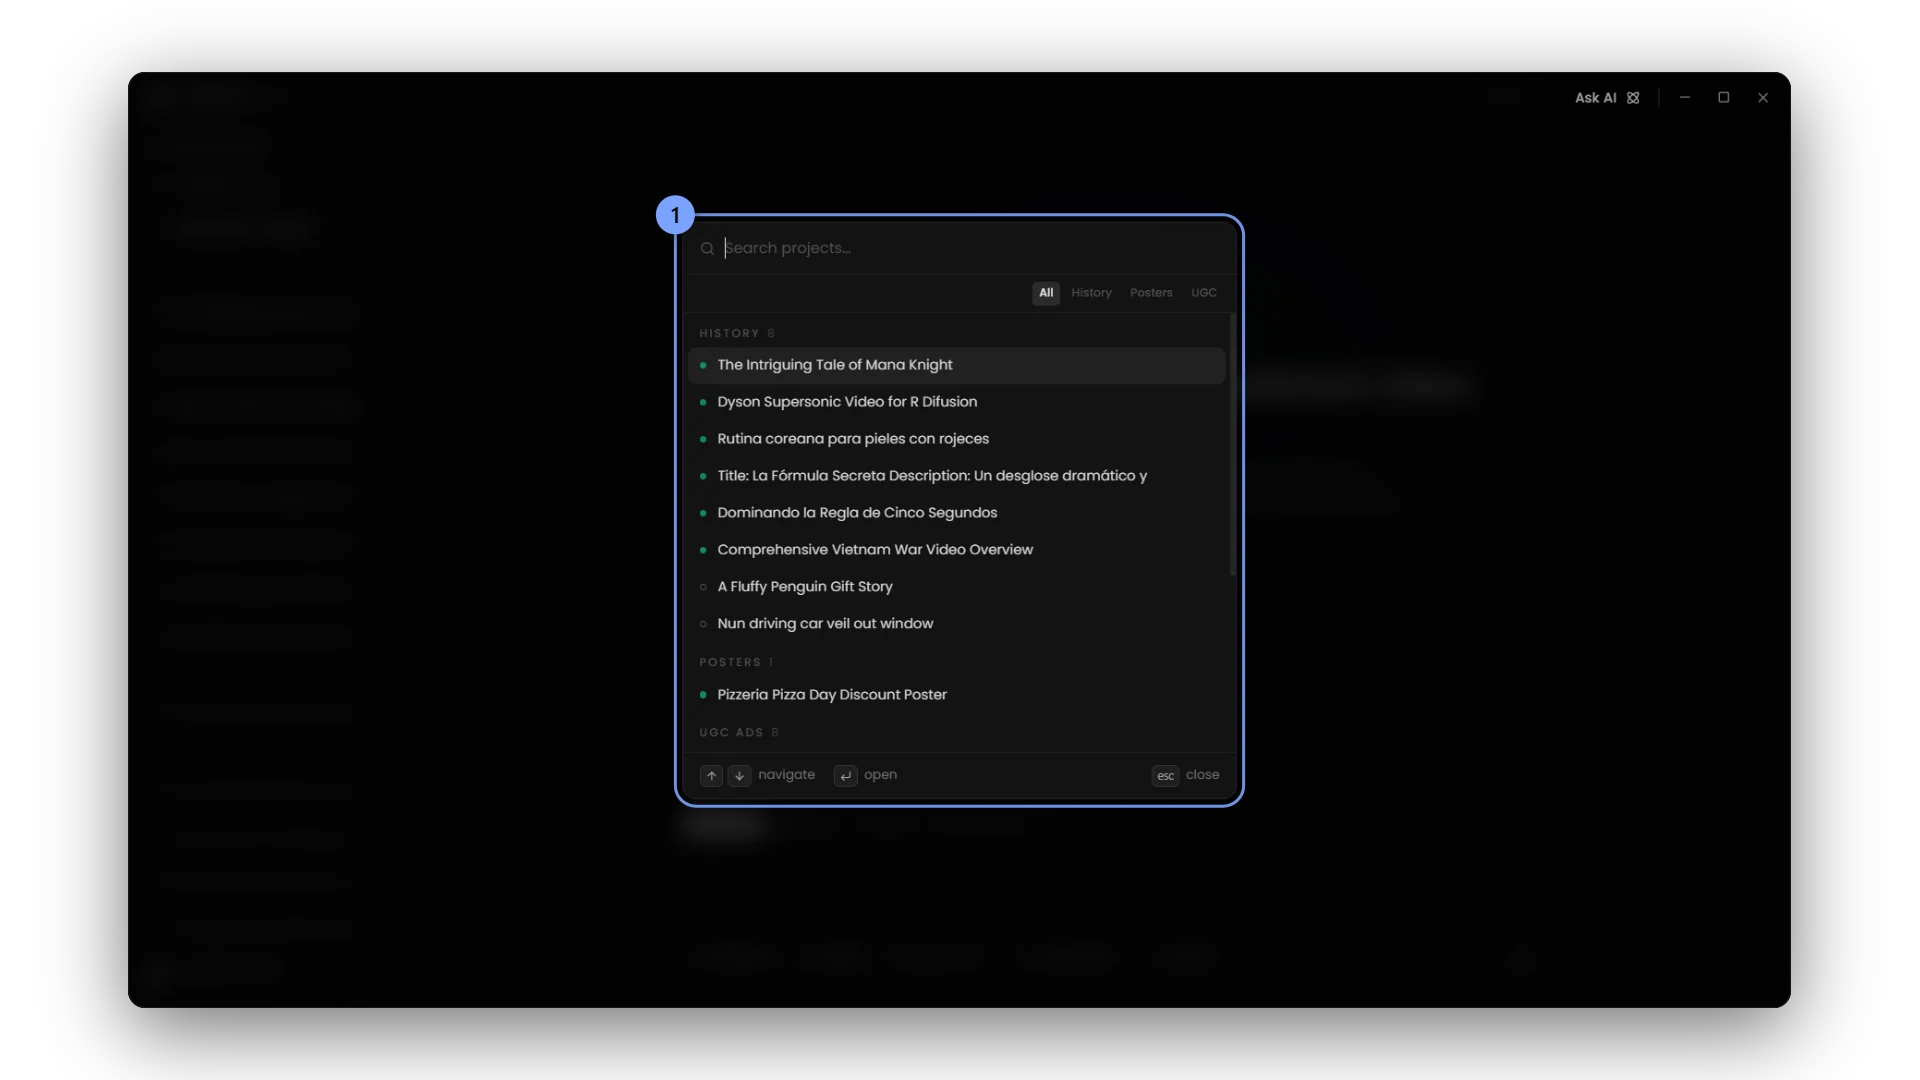The image size is (1920, 1080).
Task: Click the results list scrollbar
Action: click(x=1232, y=445)
